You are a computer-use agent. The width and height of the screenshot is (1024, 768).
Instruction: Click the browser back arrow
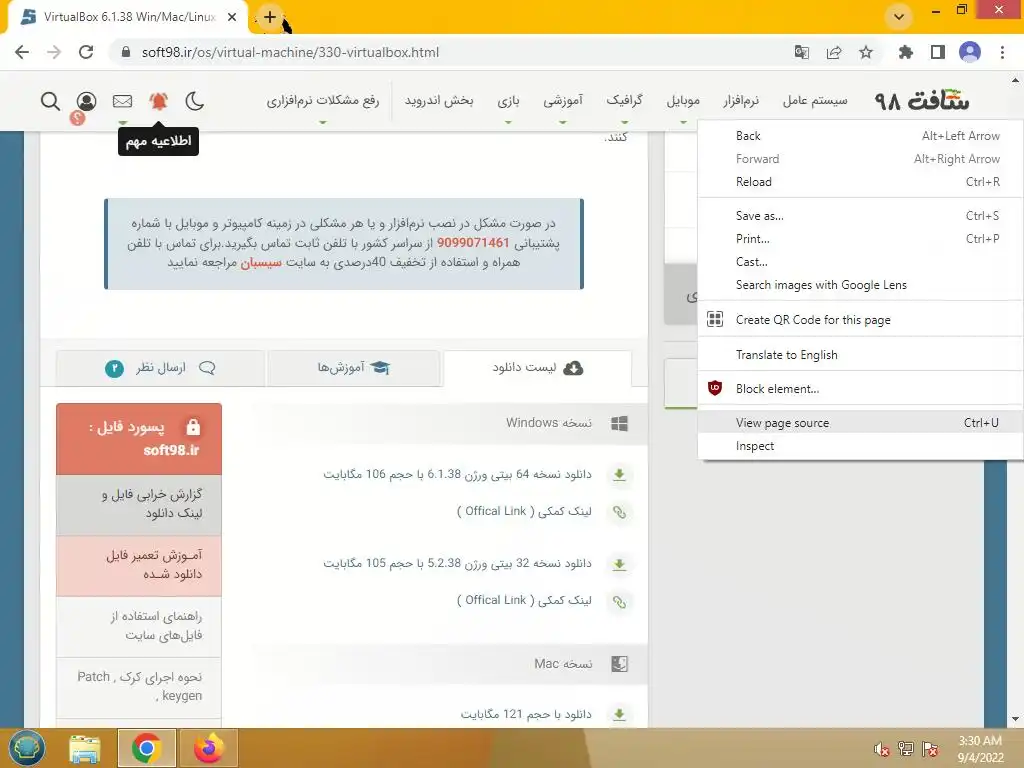22,52
